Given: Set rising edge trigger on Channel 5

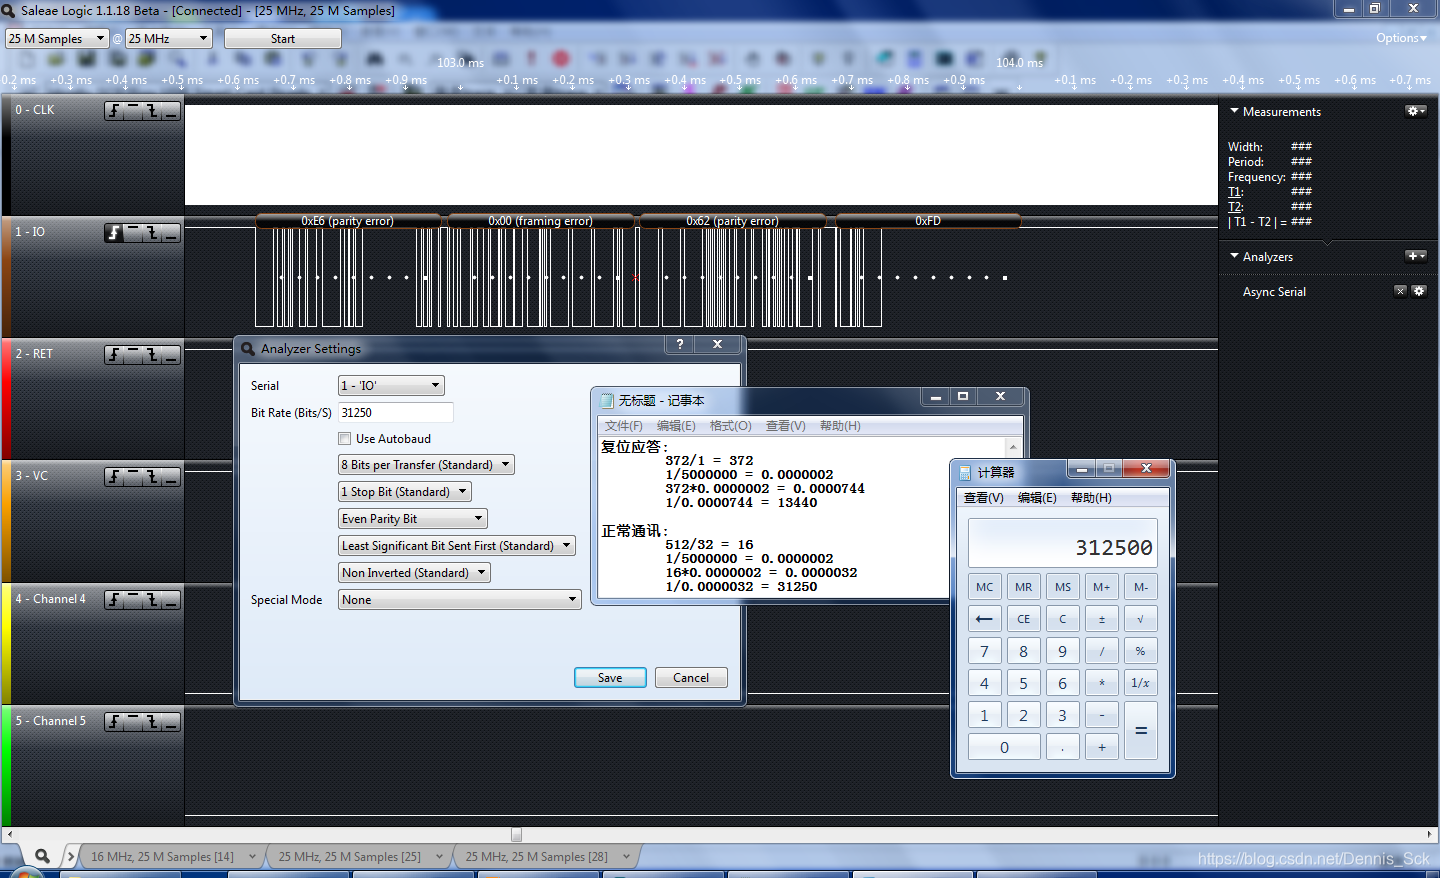Looking at the screenshot, I should point(115,722).
